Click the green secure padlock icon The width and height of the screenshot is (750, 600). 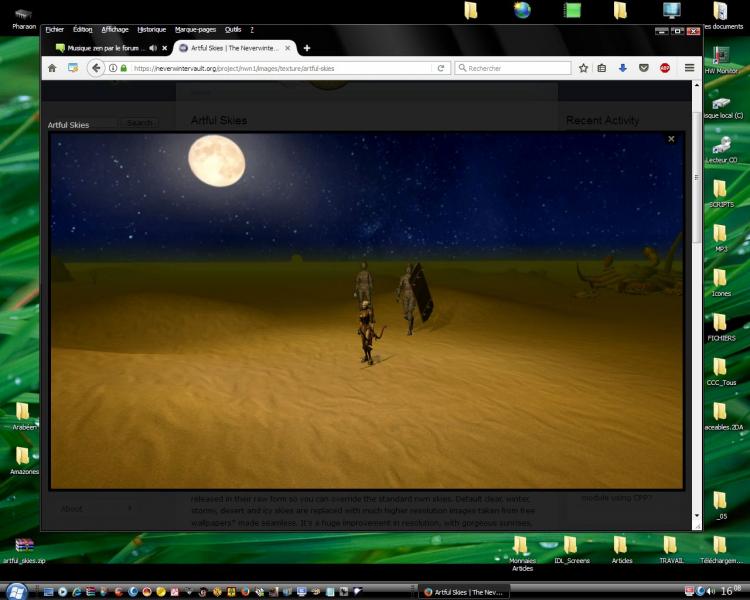tap(124, 68)
